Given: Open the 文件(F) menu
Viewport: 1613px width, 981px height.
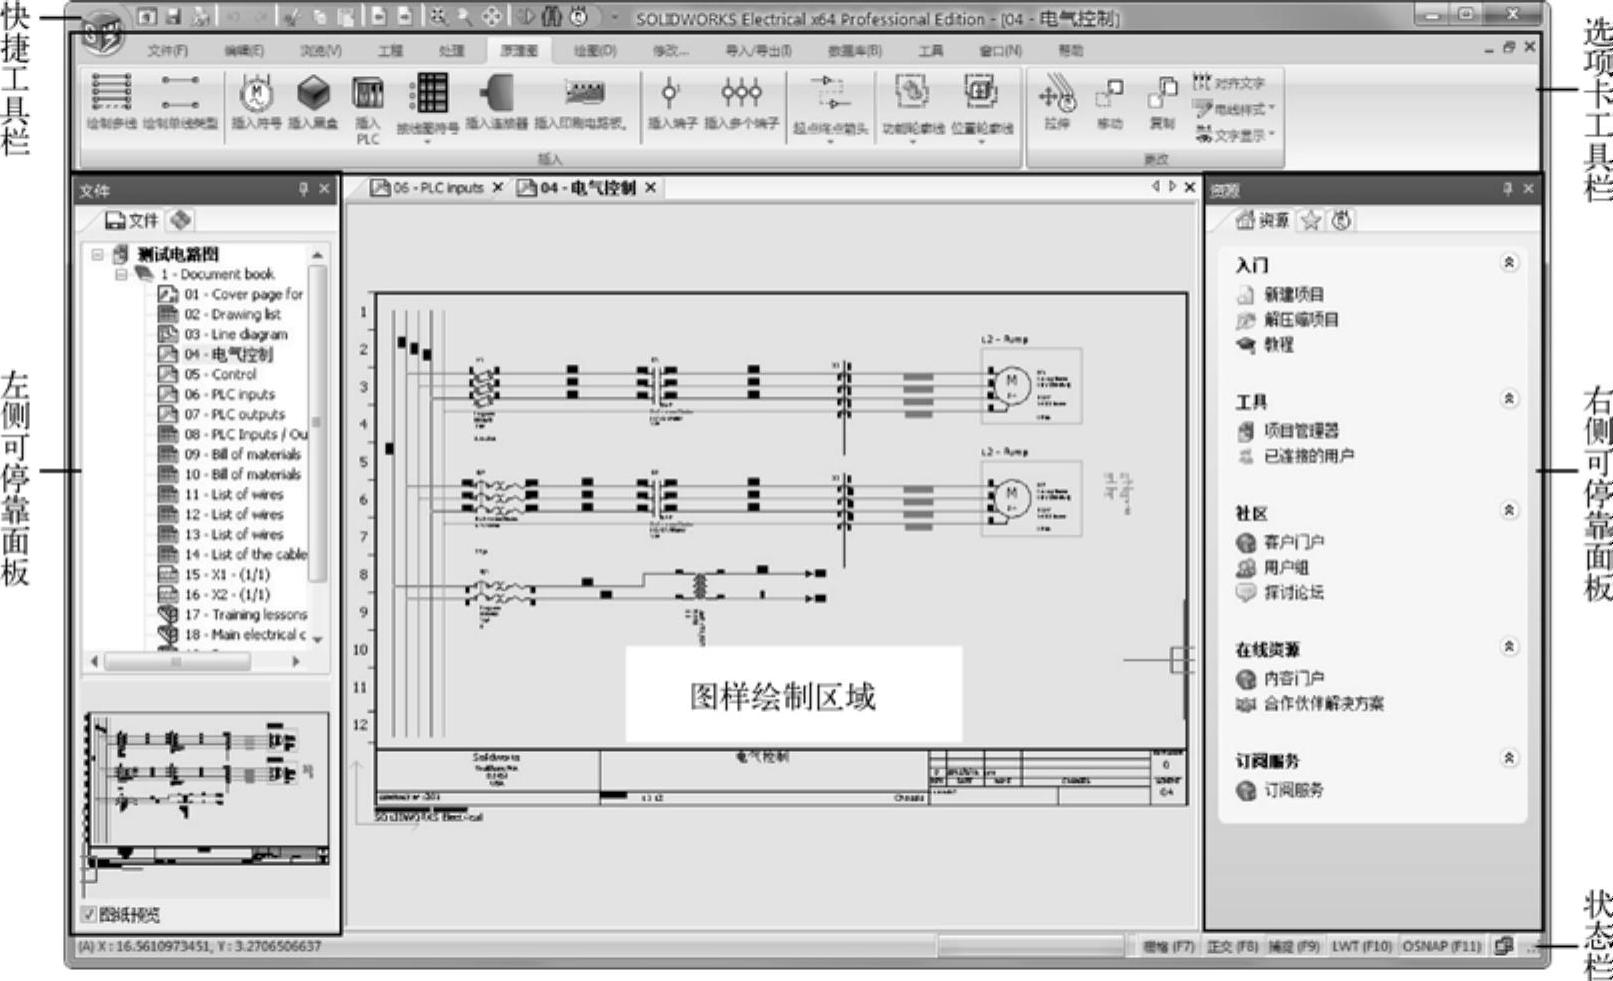Looking at the screenshot, I should click(x=168, y=50).
